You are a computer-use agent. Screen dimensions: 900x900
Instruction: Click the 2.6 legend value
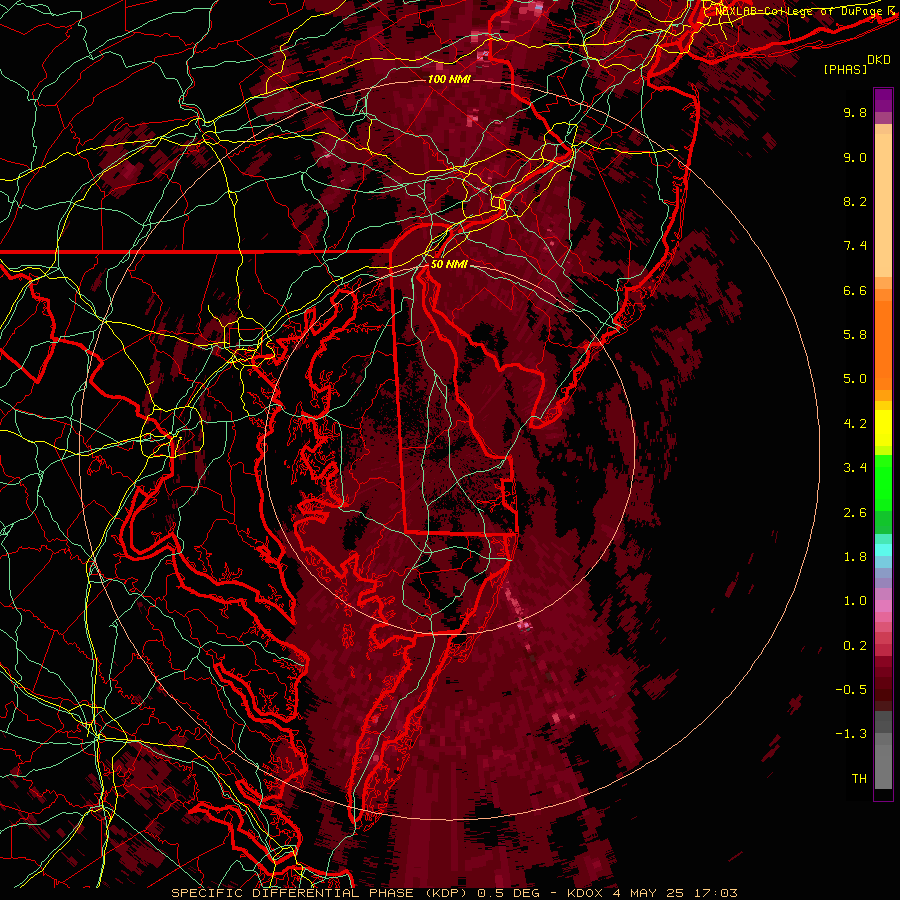(x=855, y=513)
